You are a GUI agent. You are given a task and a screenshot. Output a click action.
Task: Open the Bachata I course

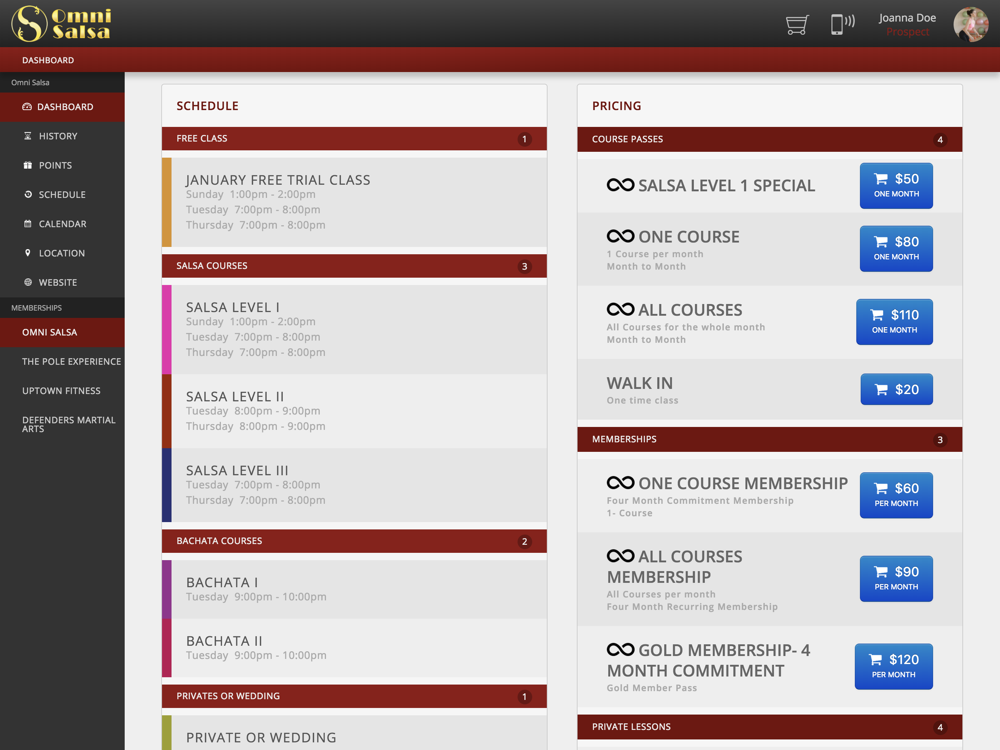354,589
